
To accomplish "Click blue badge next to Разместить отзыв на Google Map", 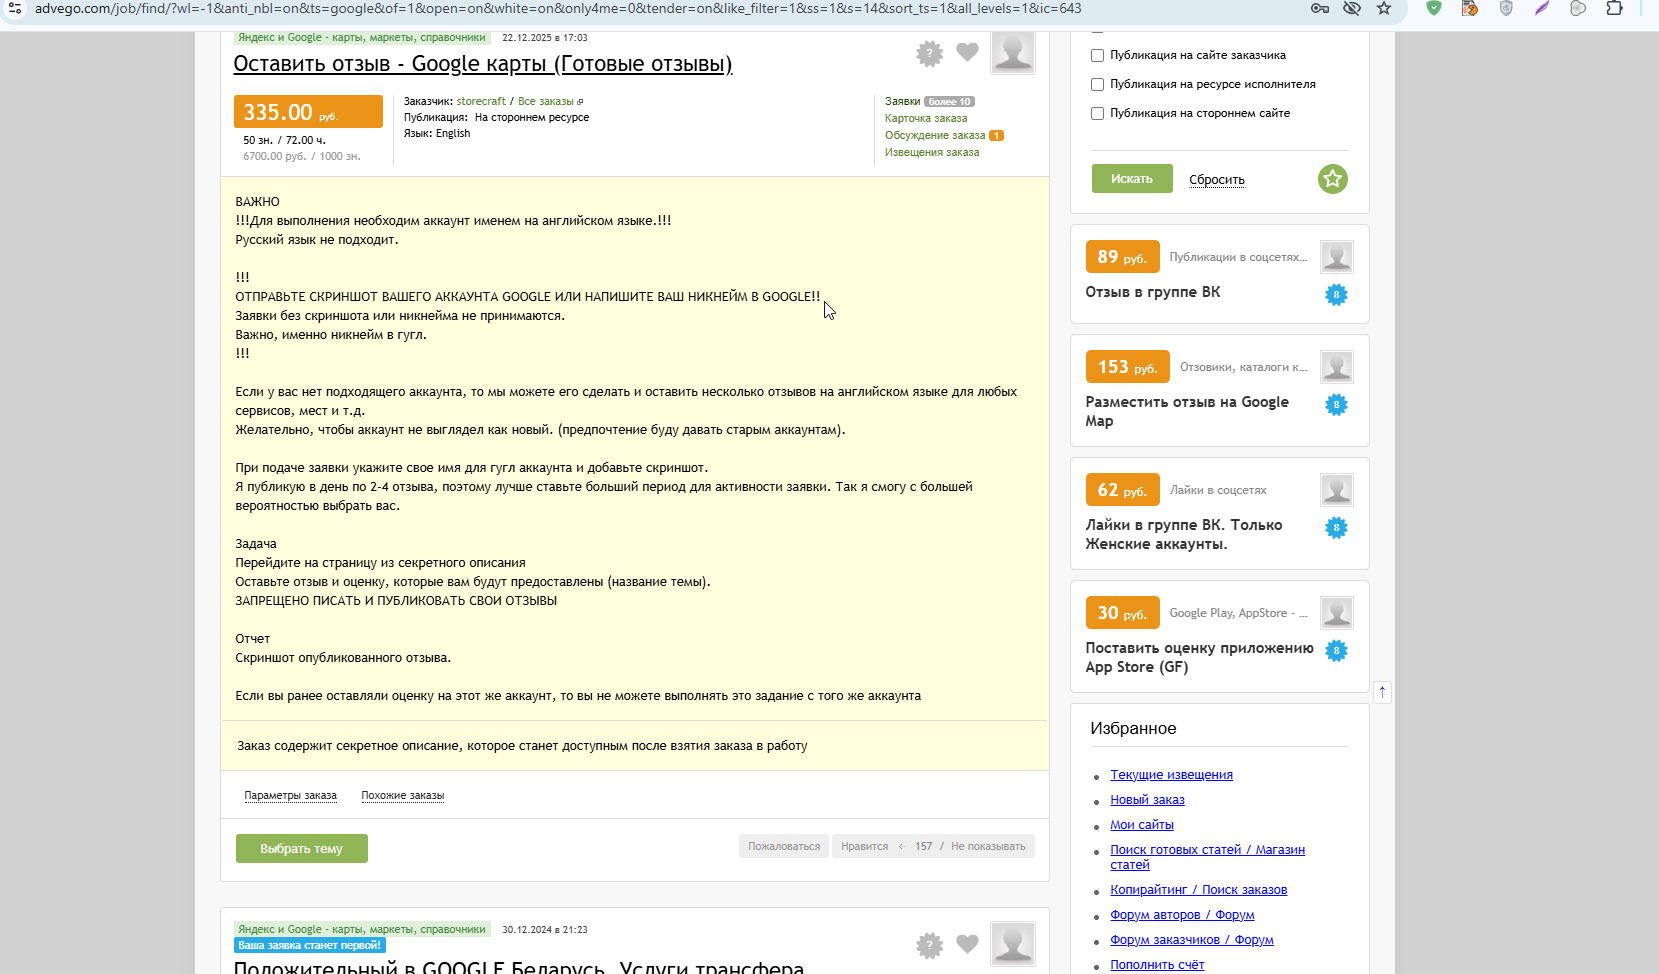I will point(1336,405).
